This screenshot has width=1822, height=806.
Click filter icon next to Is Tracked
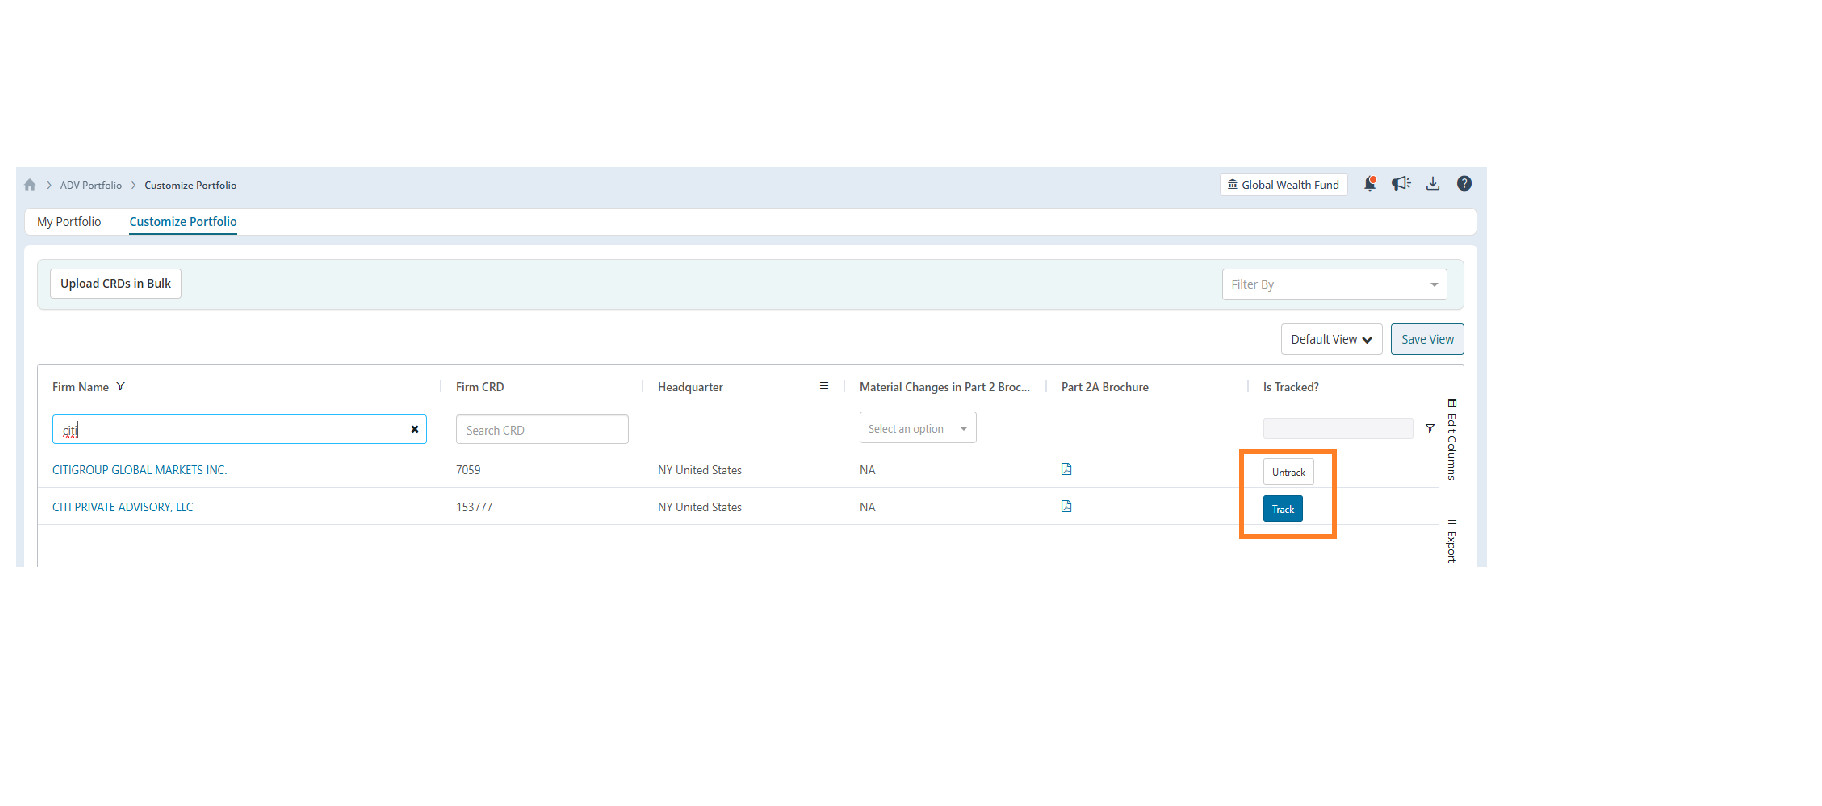click(x=1430, y=428)
